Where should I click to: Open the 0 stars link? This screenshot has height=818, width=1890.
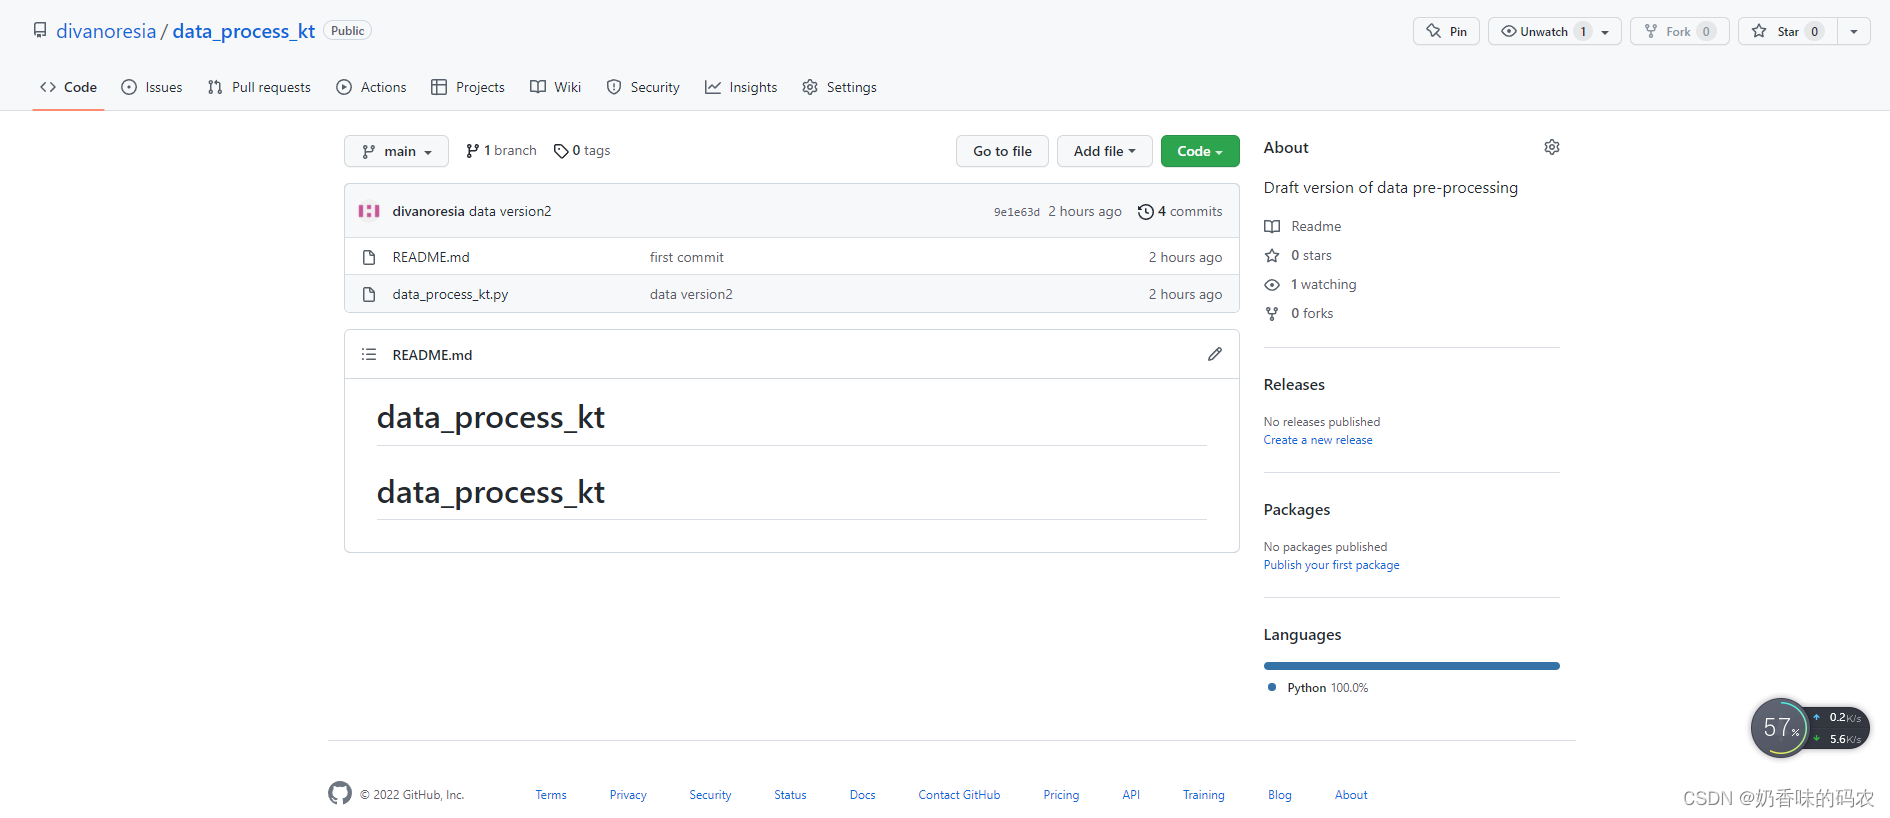coord(1298,255)
